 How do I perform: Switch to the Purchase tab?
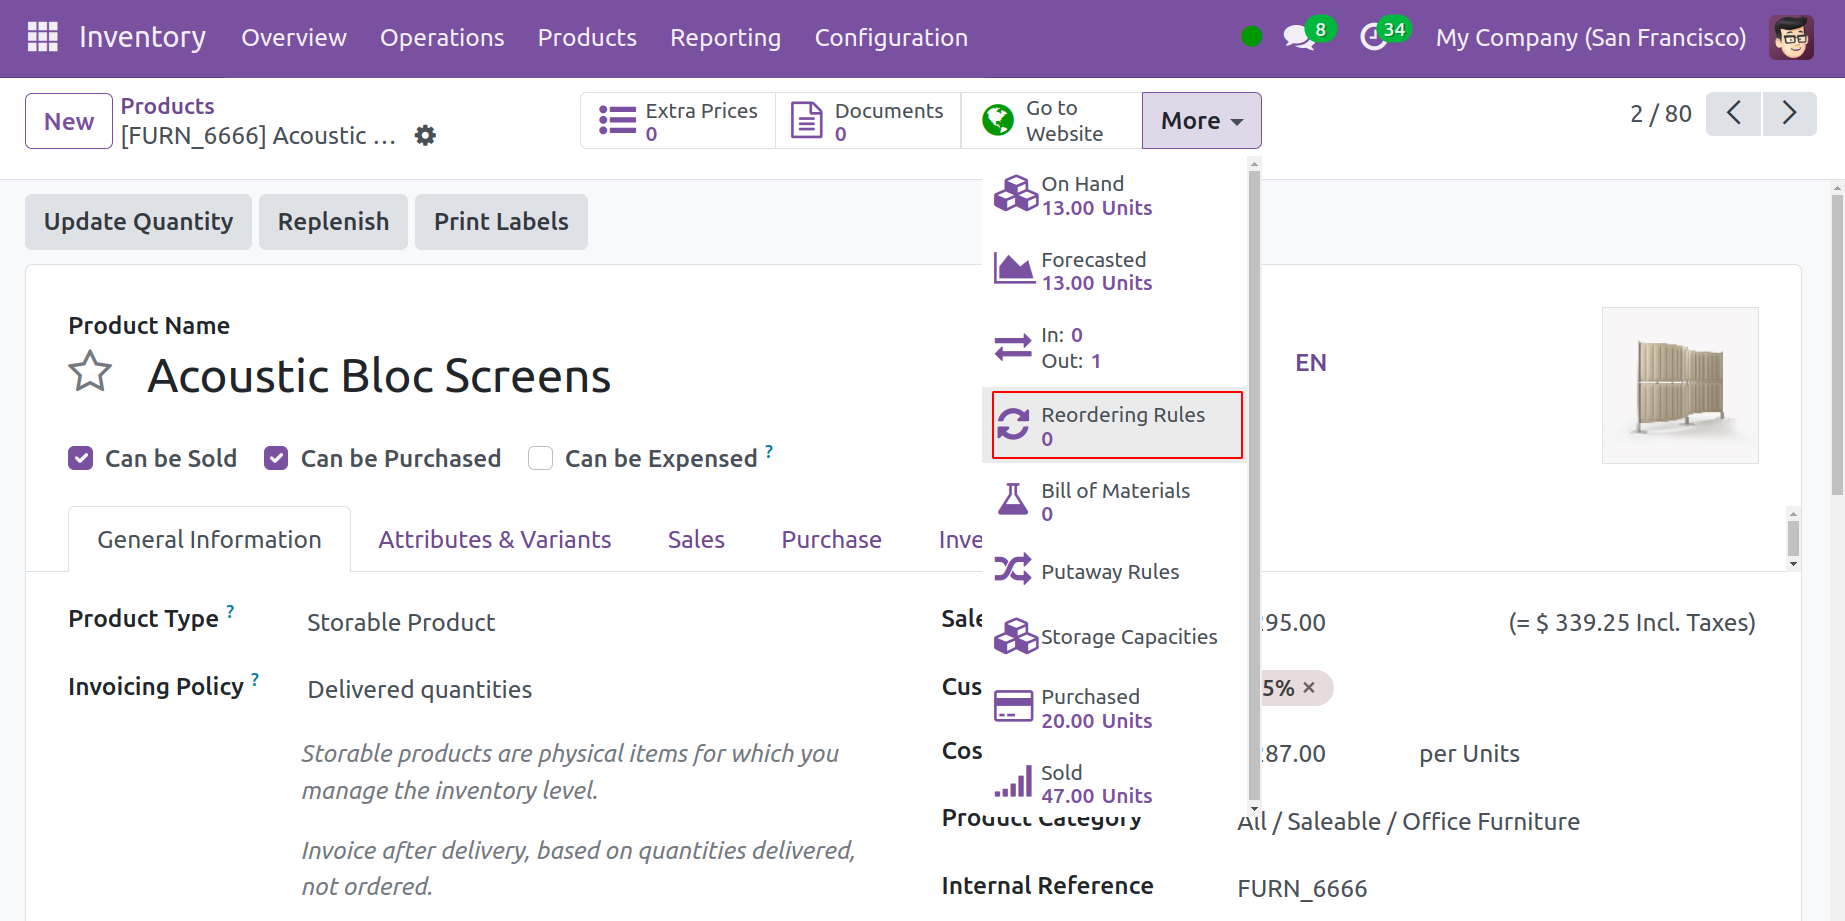[x=831, y=540]
